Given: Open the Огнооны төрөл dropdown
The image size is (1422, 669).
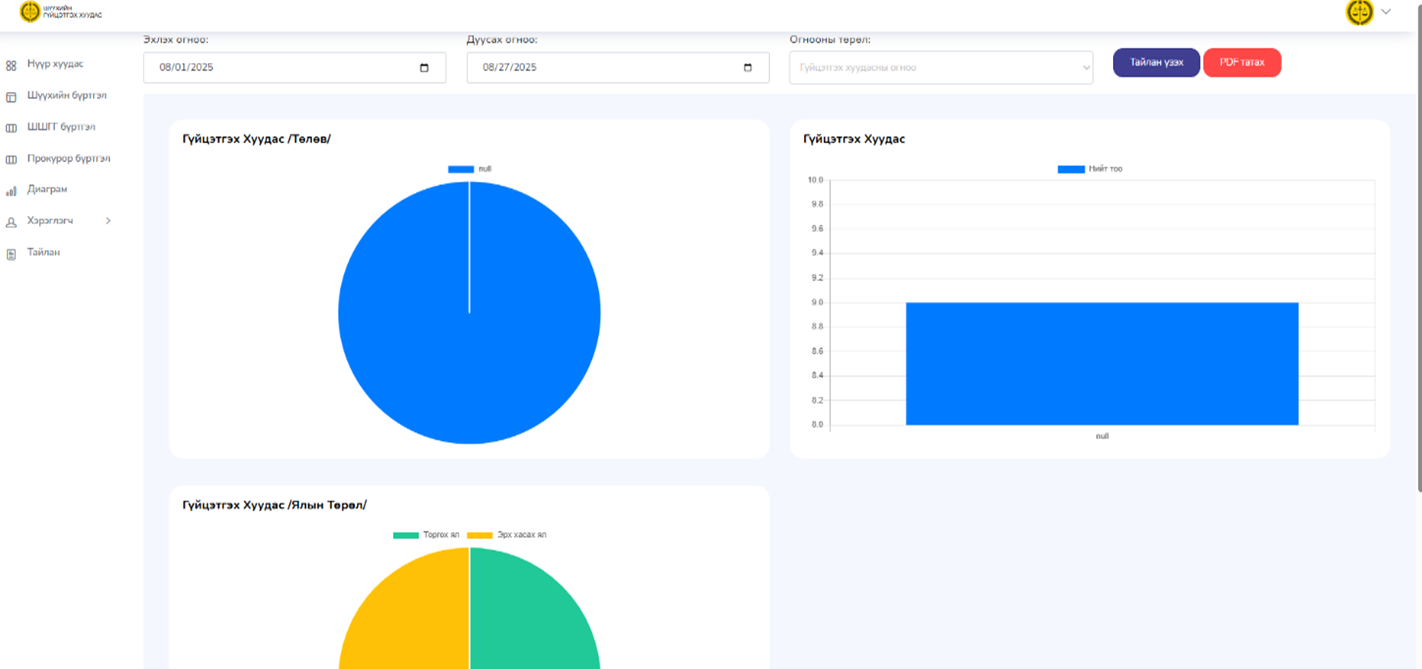Looking at the screenshot, I should [x=940, y=68].
